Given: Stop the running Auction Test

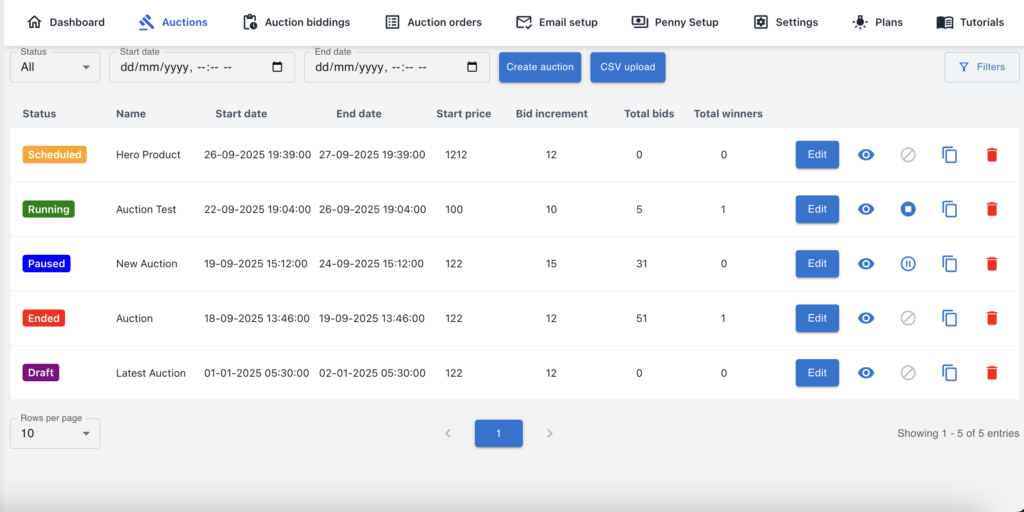Looking at the screenshot, I should click(908, 209).
